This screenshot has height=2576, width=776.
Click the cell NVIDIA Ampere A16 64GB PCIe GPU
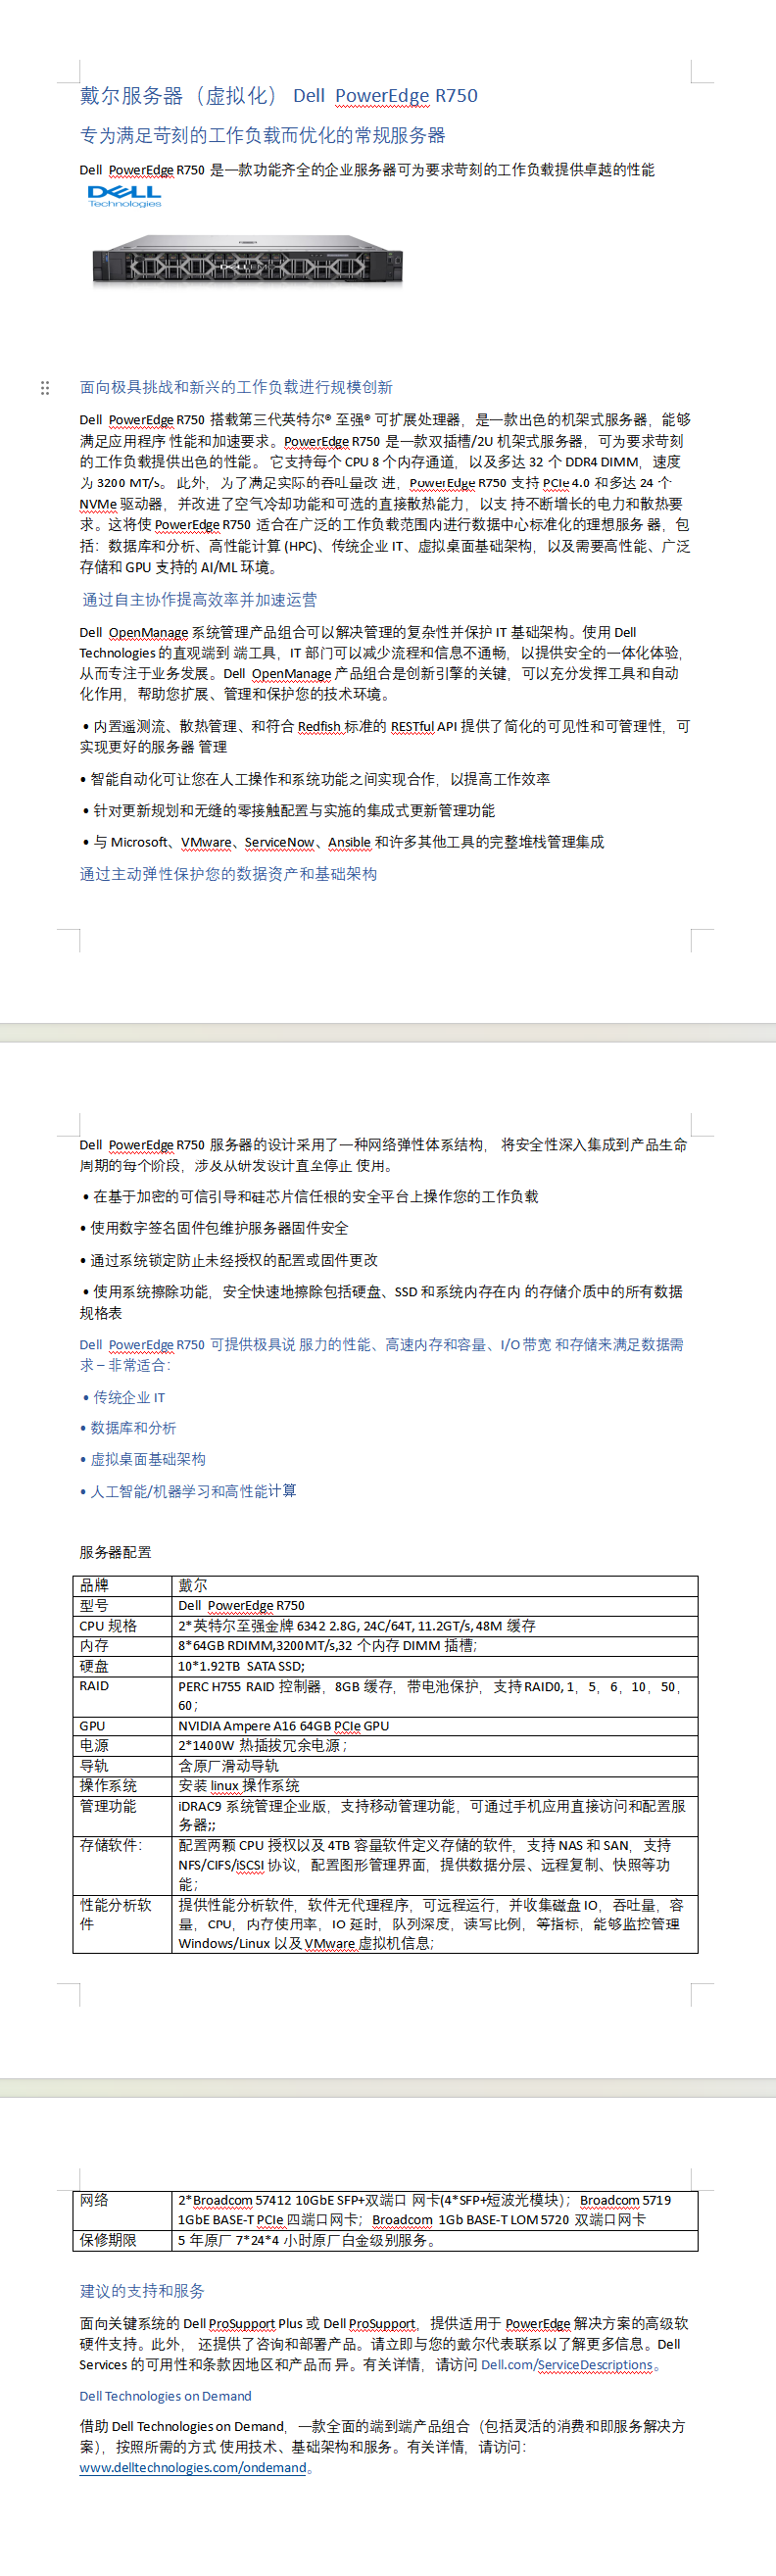point(434,1726)
